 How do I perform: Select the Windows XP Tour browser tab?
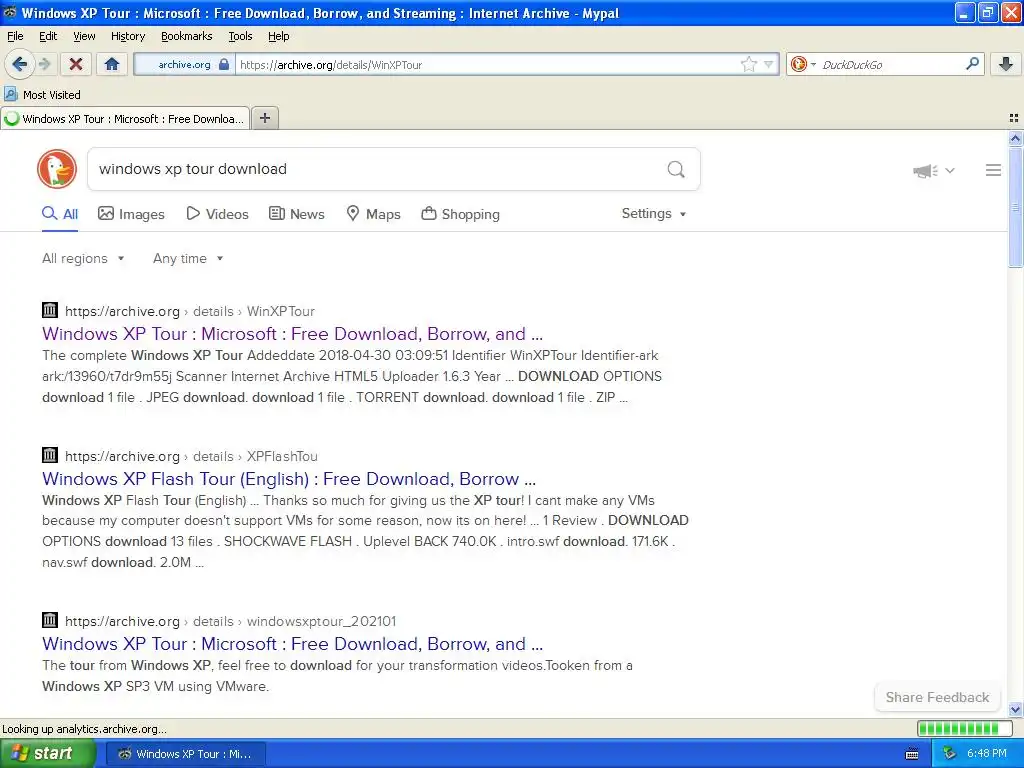tap(125, 119)
